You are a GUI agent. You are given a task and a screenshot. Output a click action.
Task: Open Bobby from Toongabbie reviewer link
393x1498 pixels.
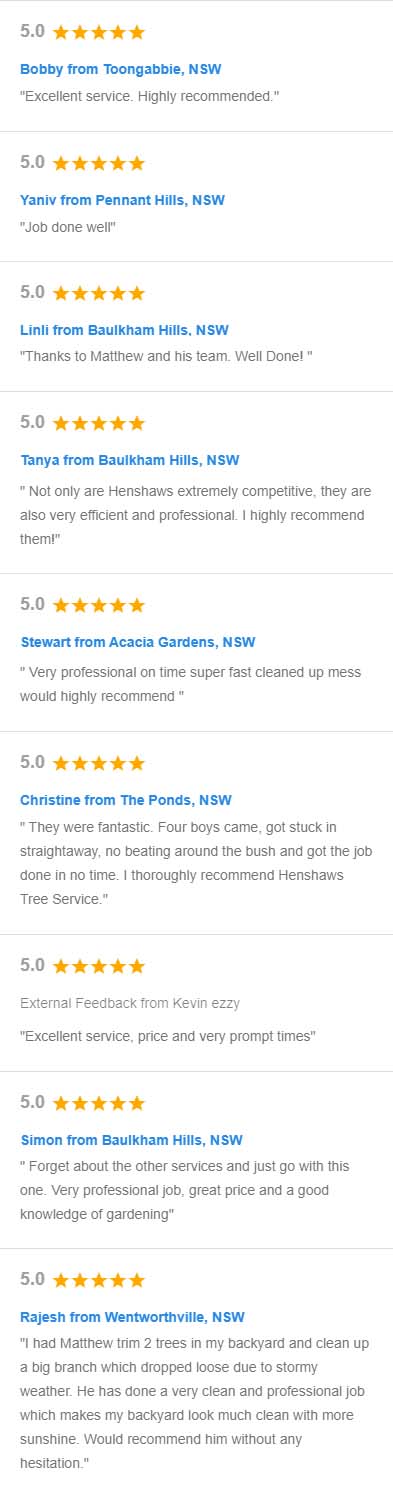coord(121,70)
